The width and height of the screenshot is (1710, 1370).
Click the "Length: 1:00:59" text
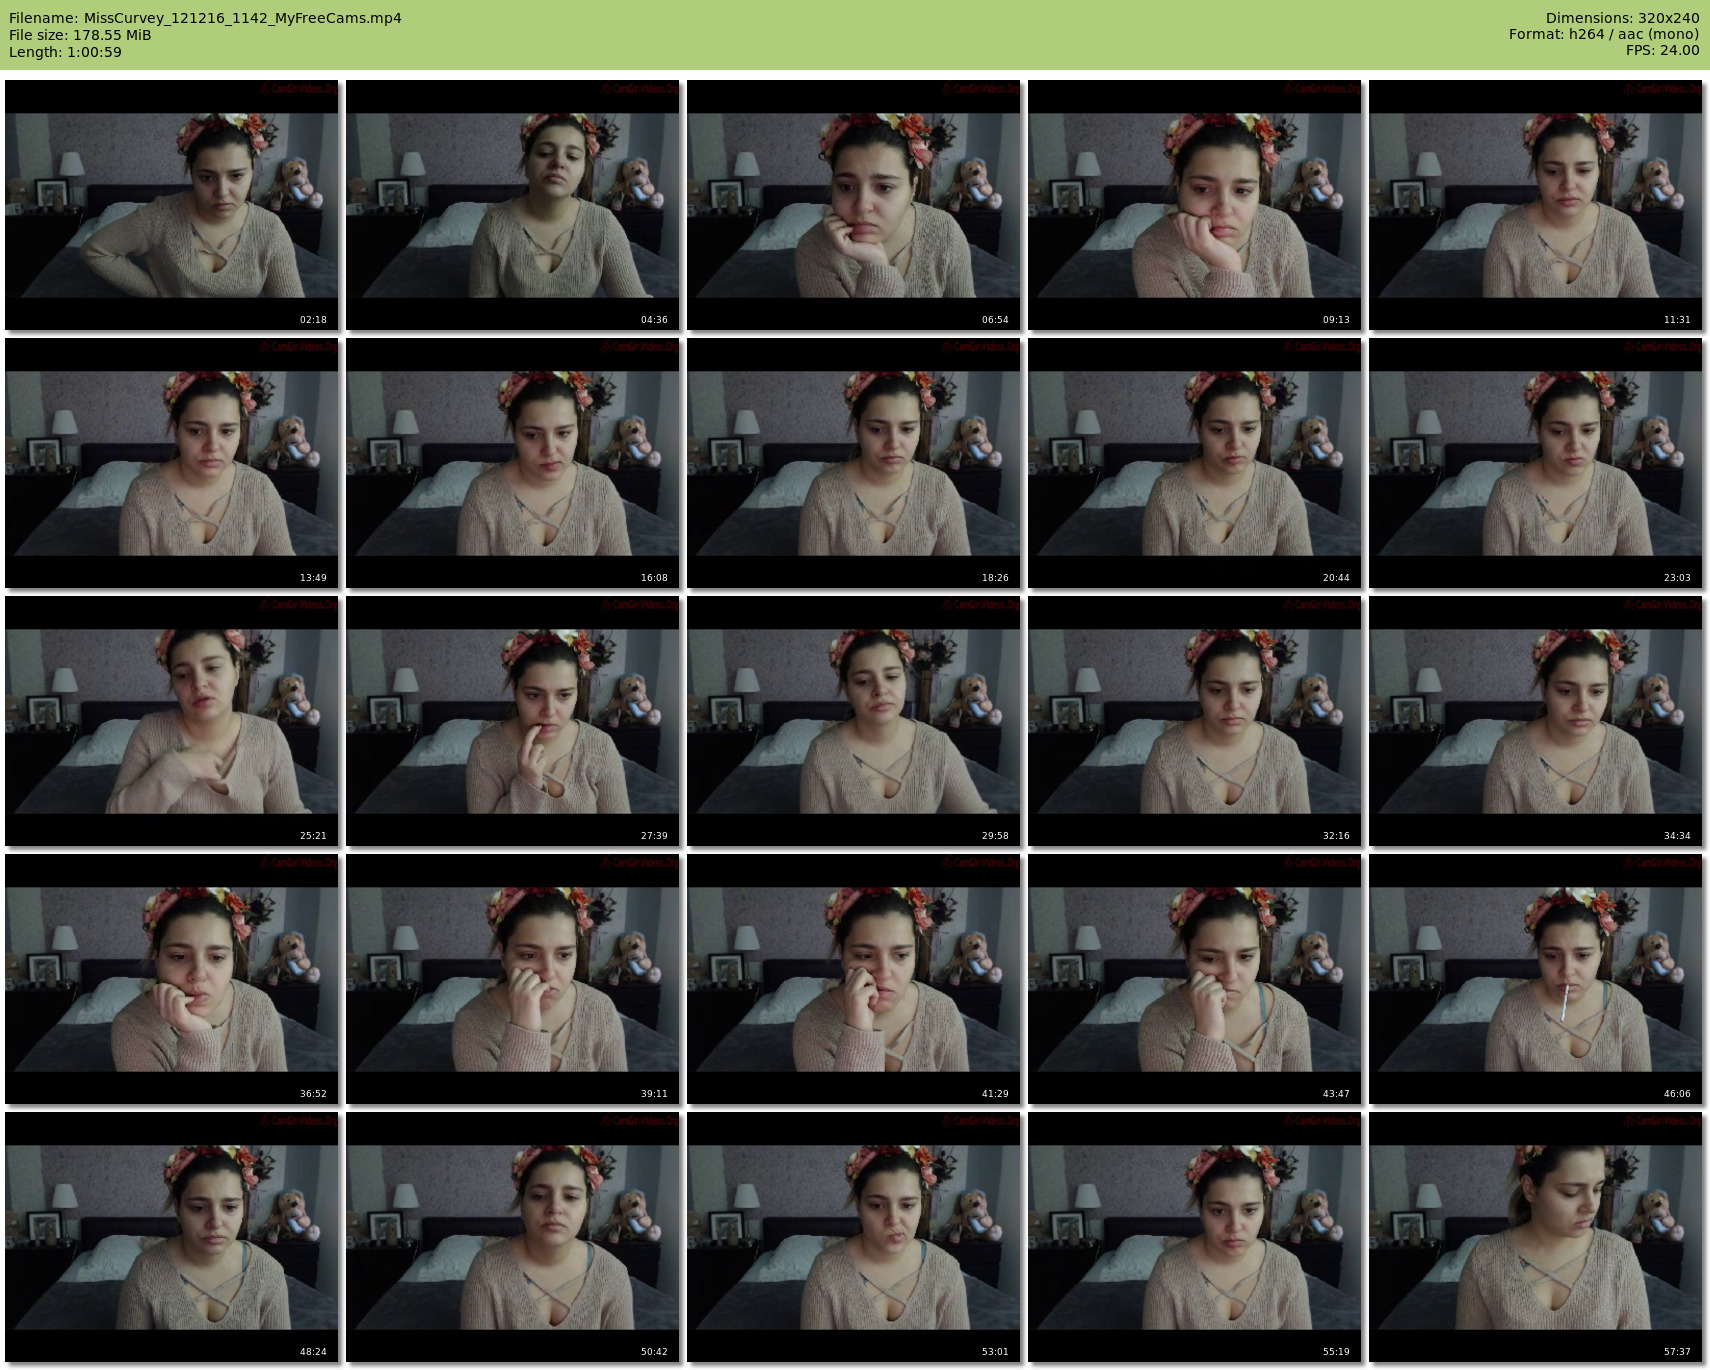(65, 52)
